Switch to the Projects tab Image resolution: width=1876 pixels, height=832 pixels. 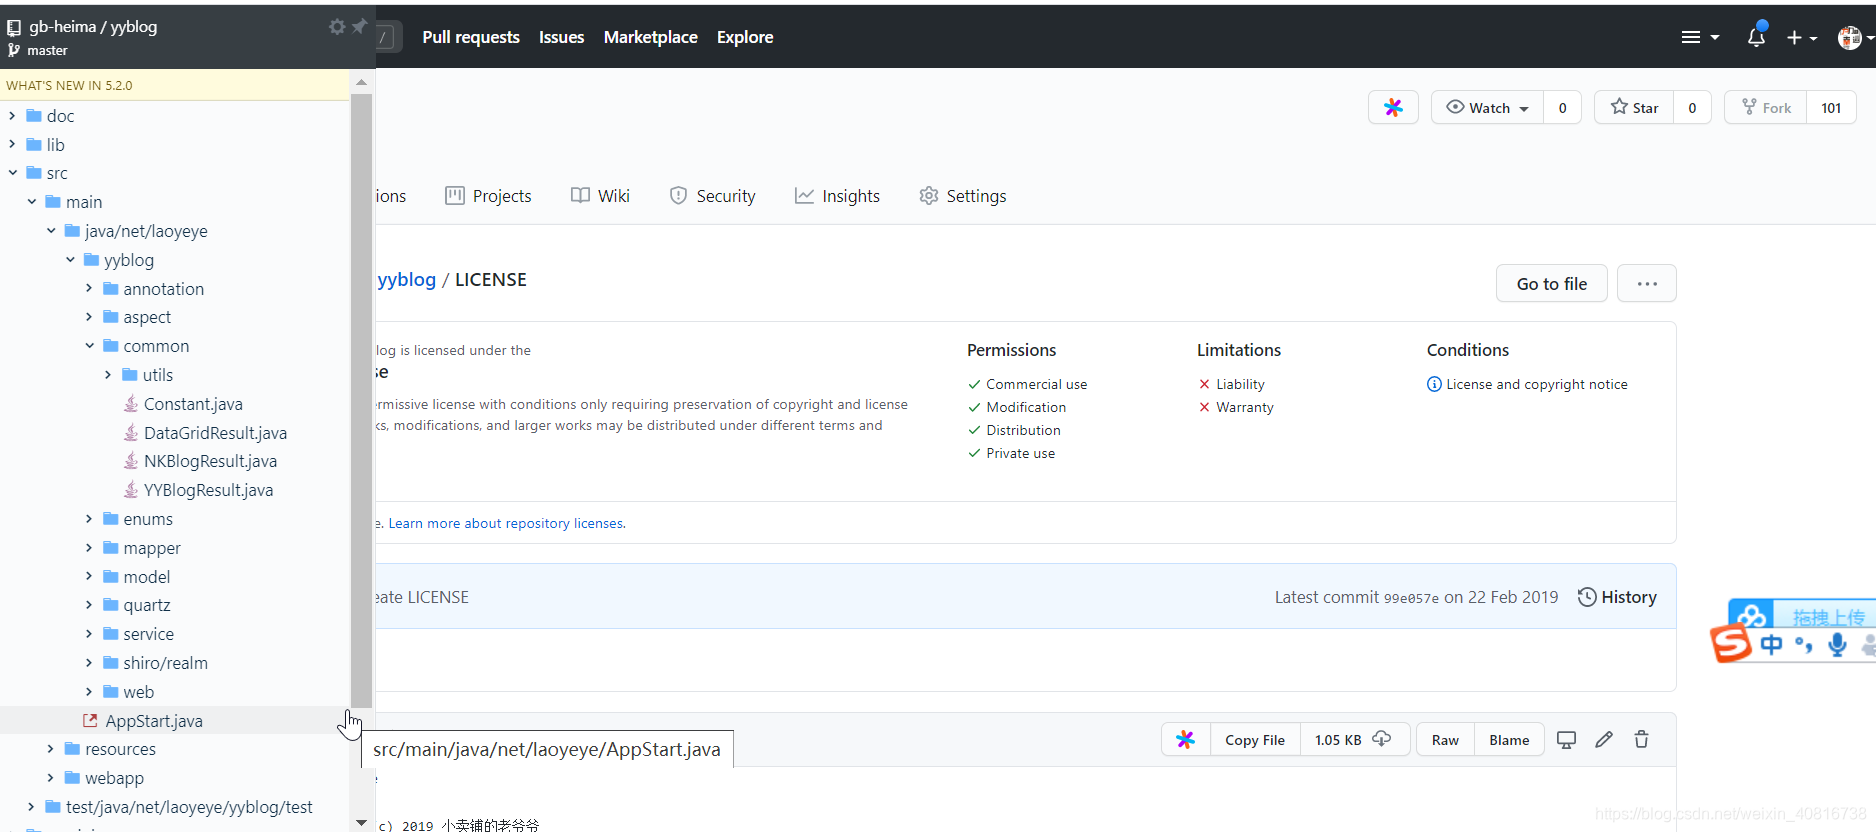[488, 196]
